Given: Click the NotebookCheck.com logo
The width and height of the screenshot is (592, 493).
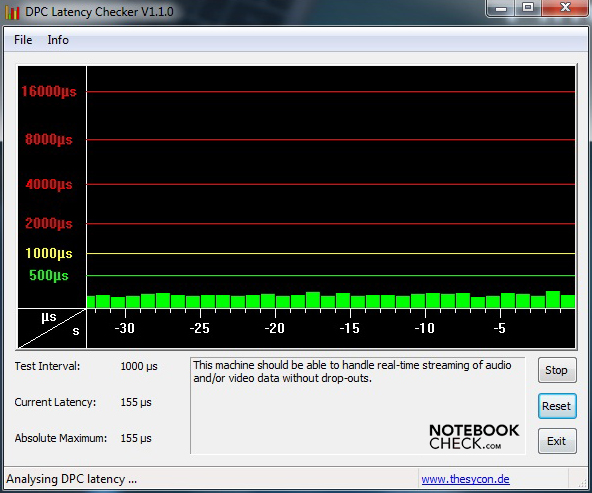Looking at the screenshot, I should pos(474,437).
